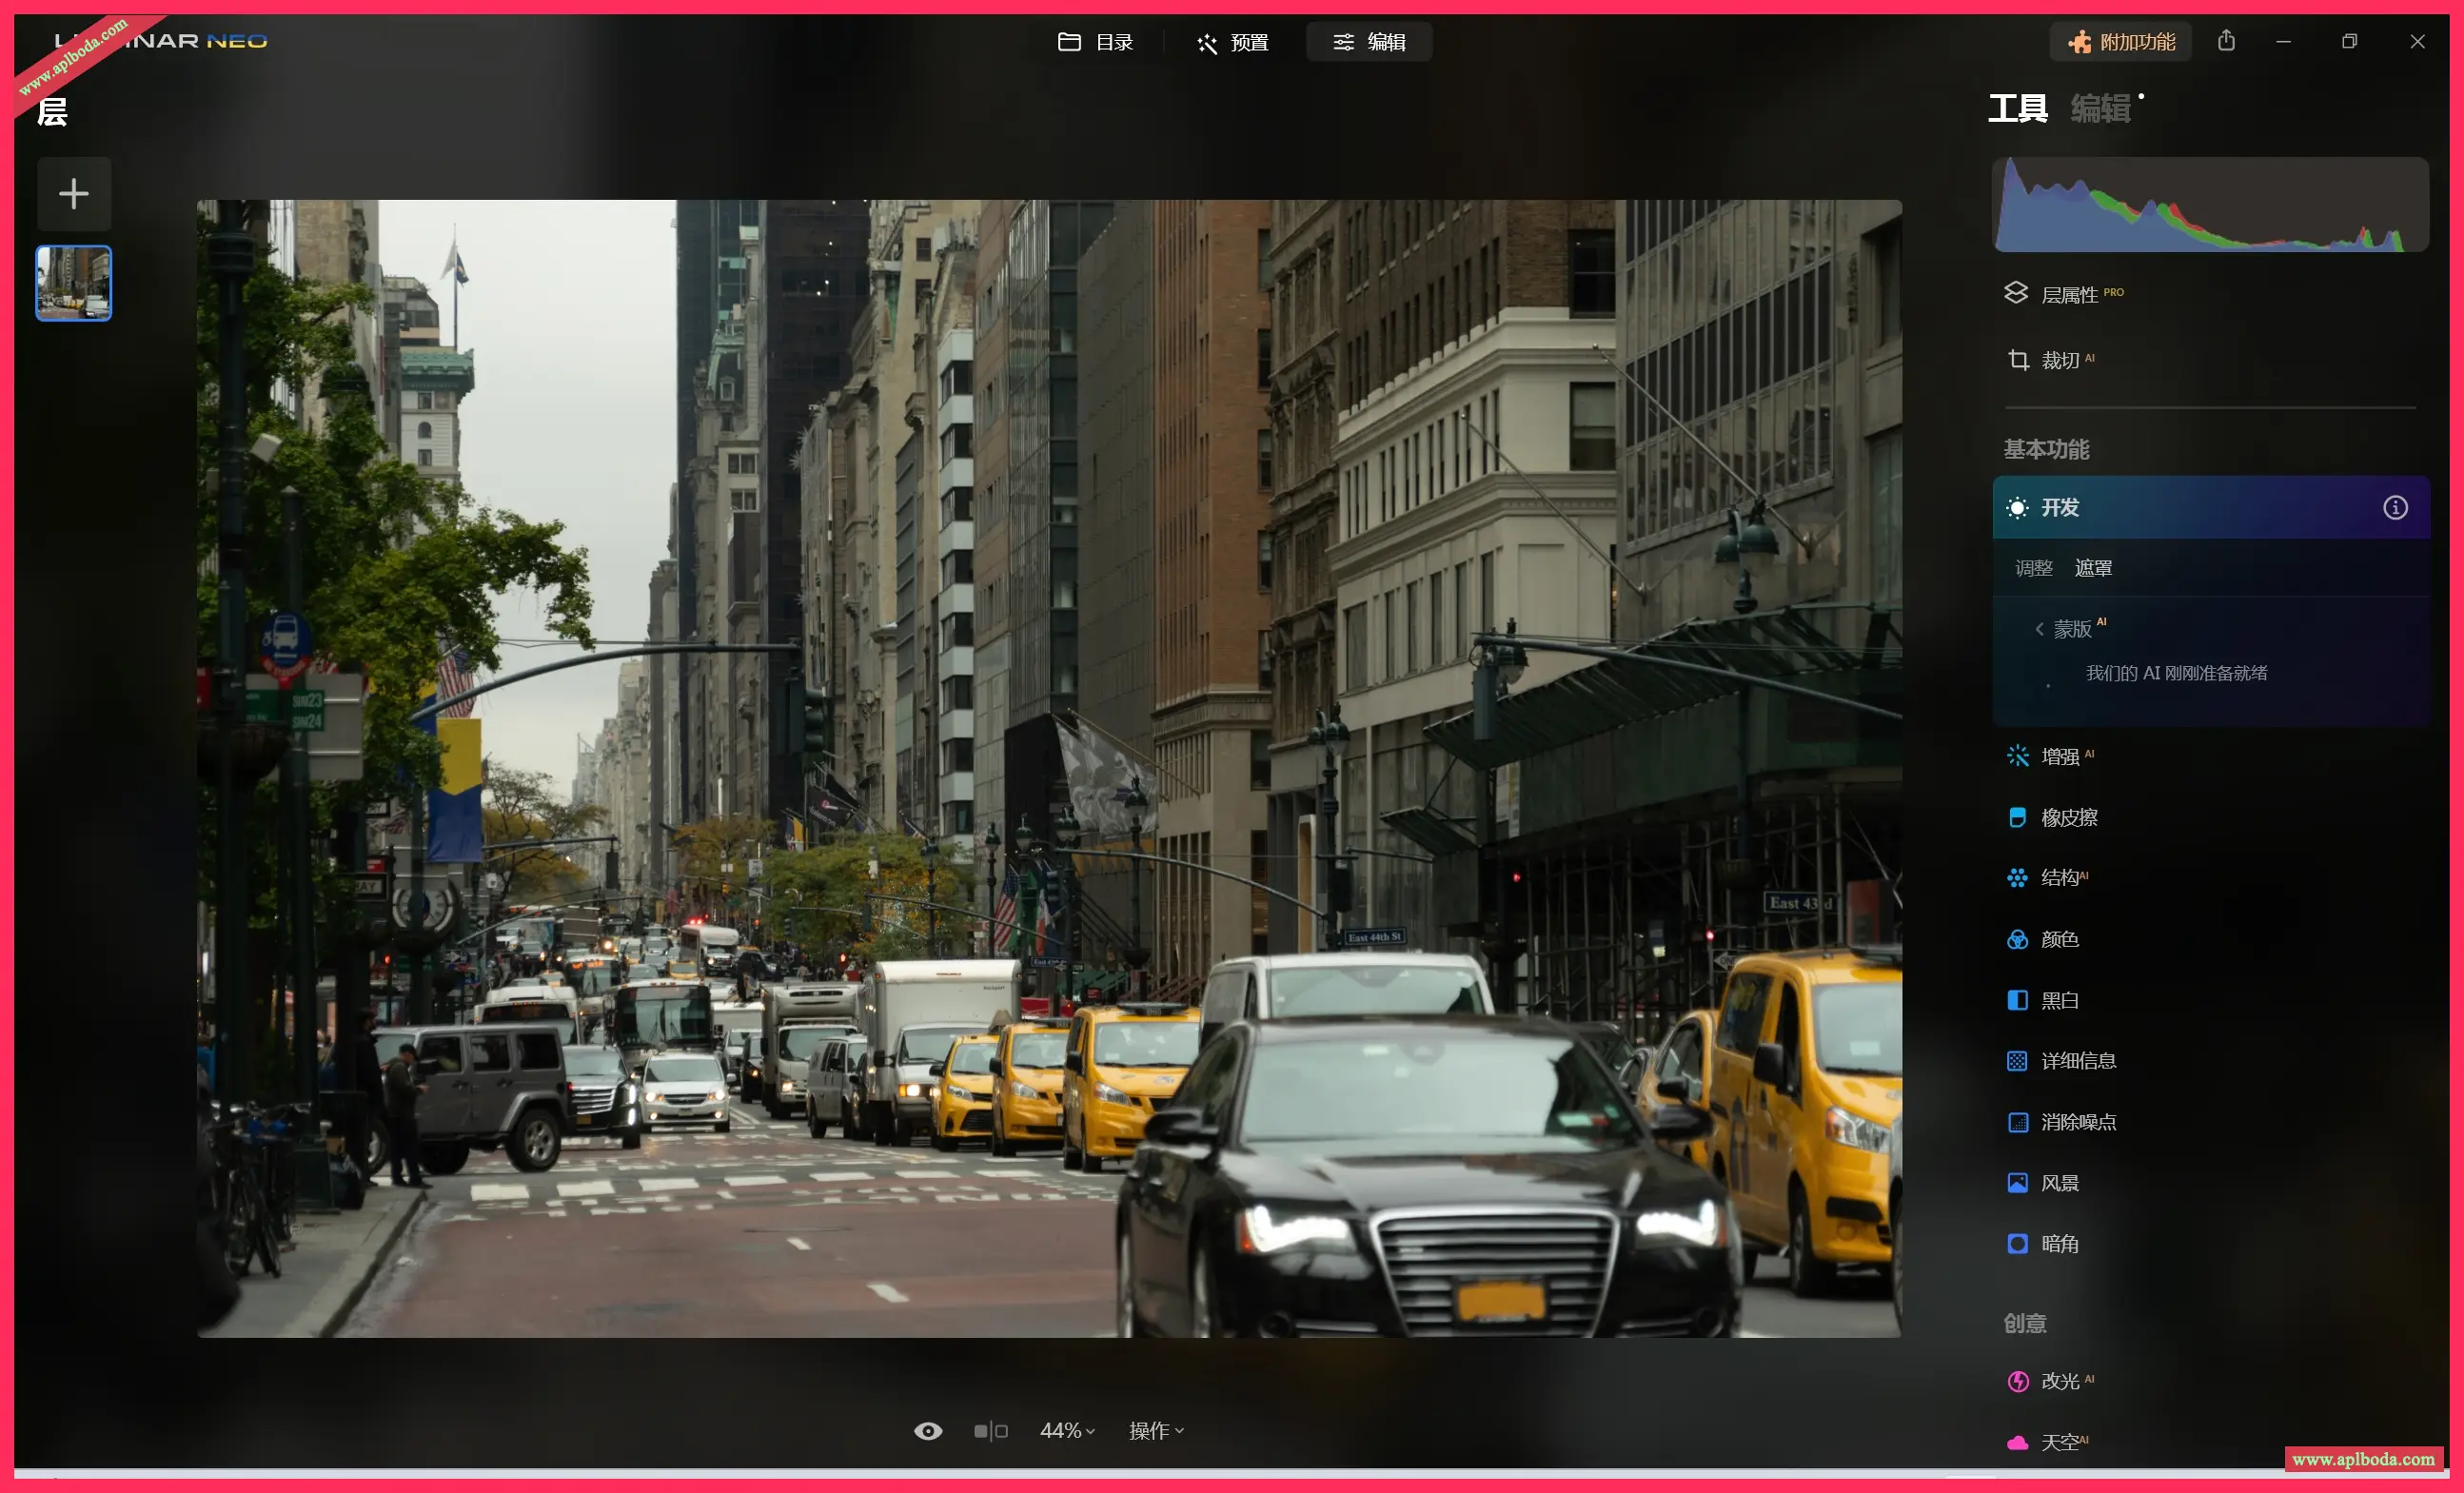The height and width of the screenshot is (1493, 2464).
Task: Open the Actions dropdown menu
Action: (x=1155, y=1431)
